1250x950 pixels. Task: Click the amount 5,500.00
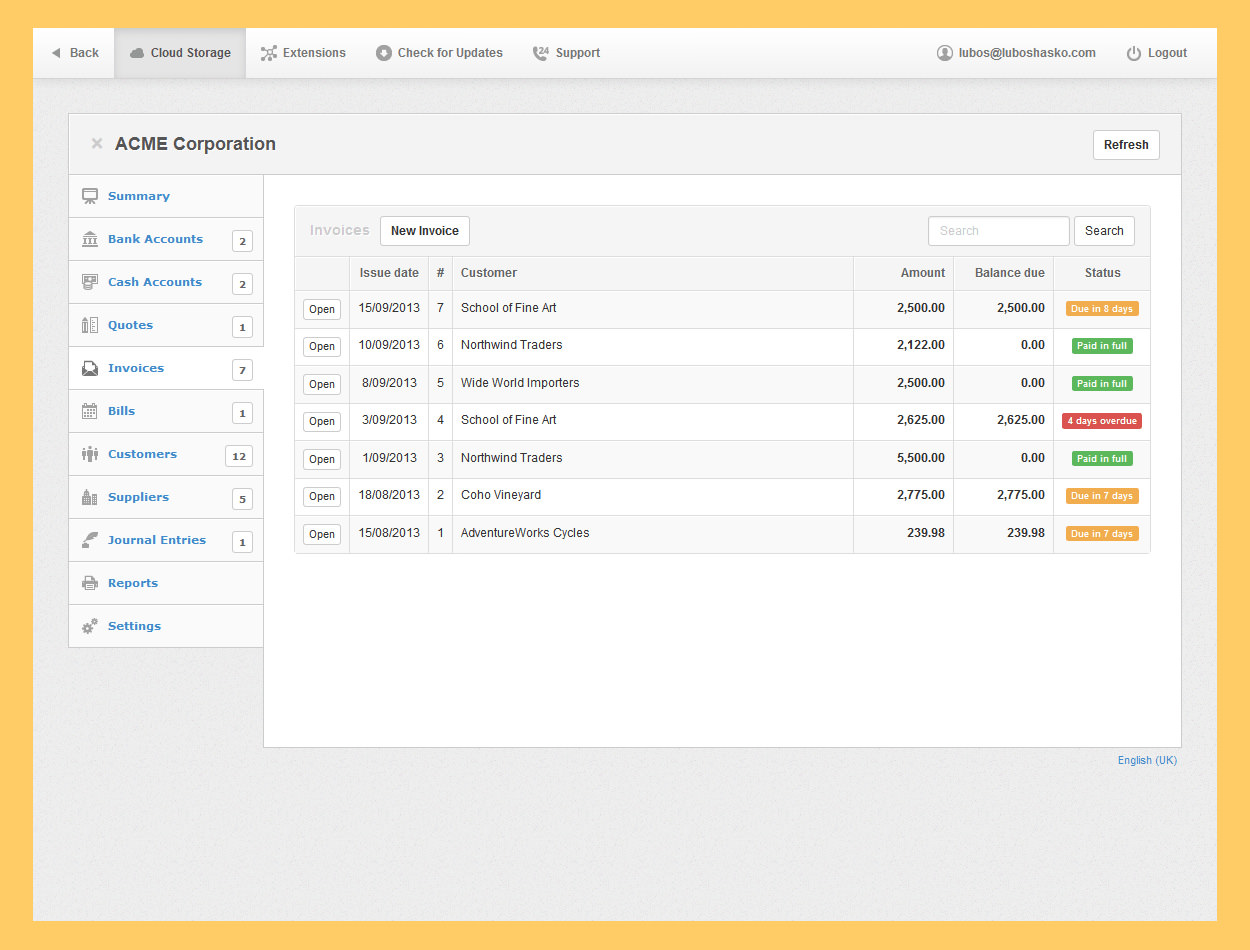920,458
